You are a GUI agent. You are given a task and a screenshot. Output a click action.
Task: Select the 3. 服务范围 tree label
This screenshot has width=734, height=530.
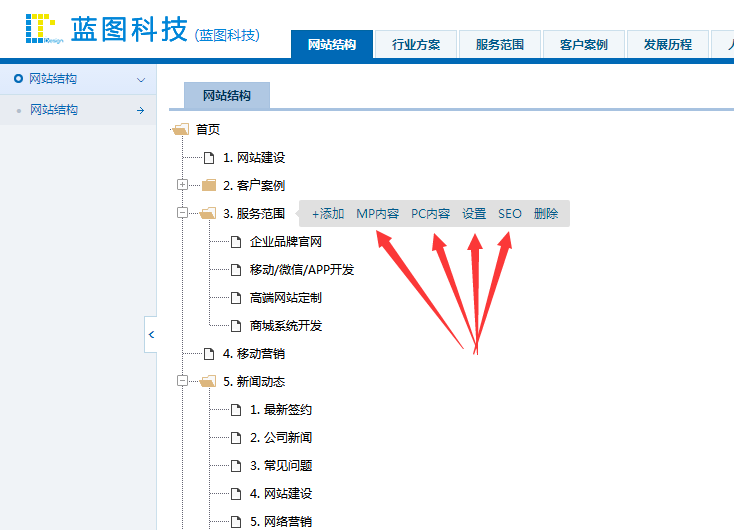tap(254, 213)
